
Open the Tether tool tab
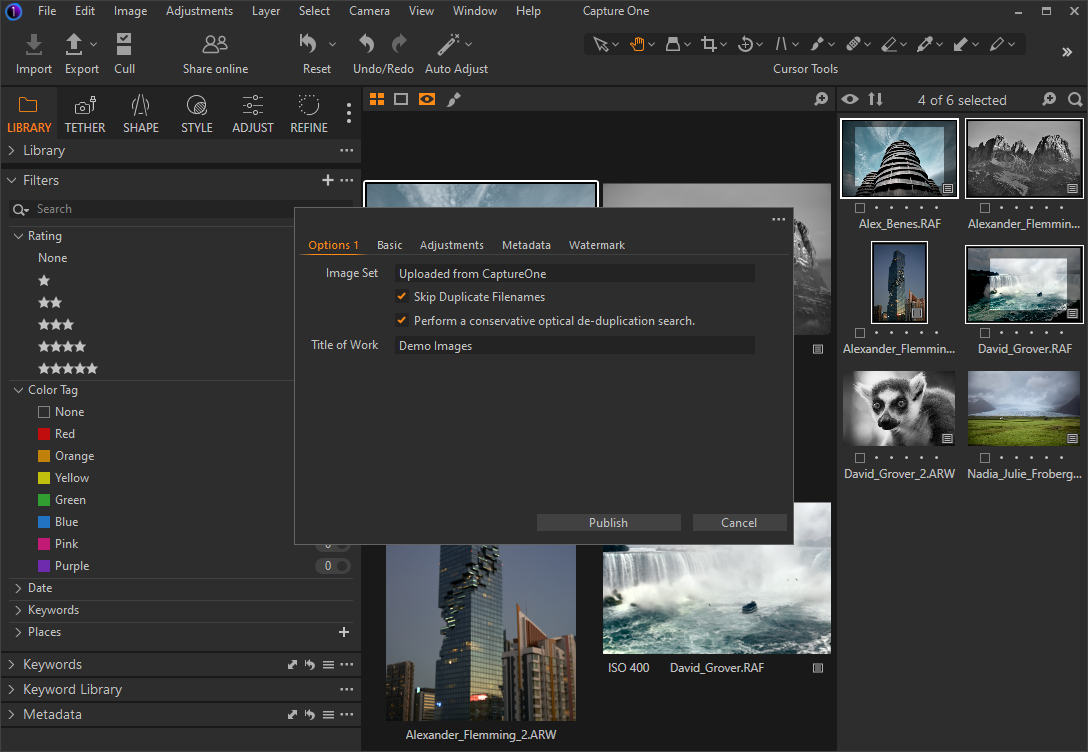pos(85,113)
